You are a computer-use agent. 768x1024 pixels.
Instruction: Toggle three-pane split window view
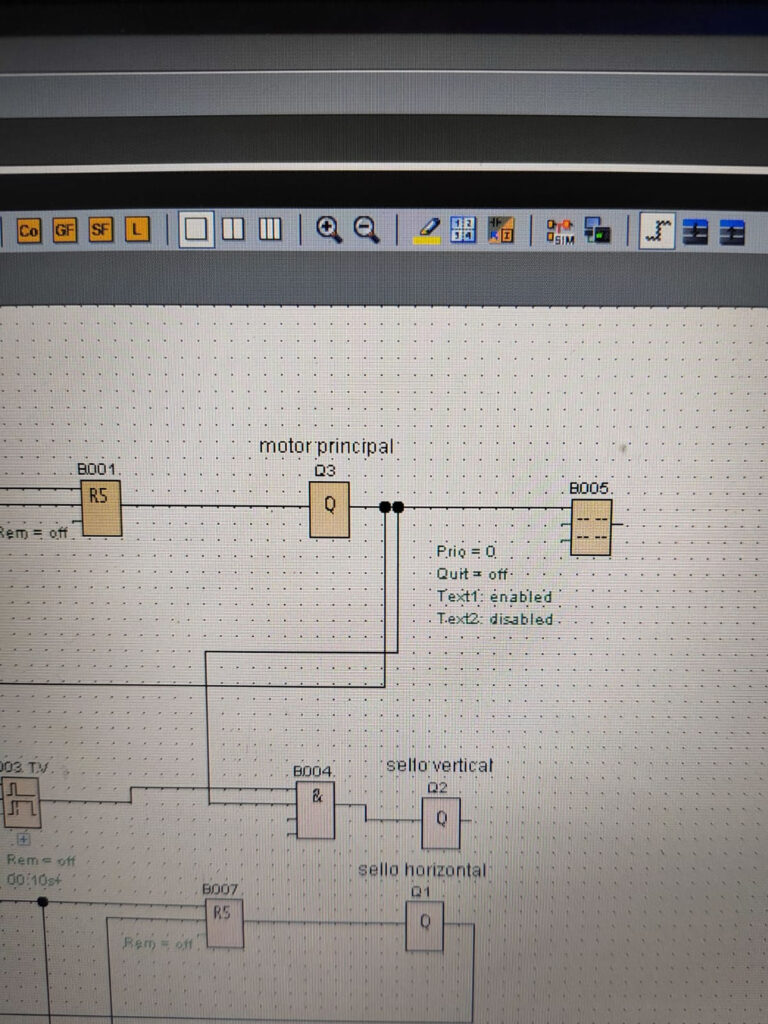(270, 230)
